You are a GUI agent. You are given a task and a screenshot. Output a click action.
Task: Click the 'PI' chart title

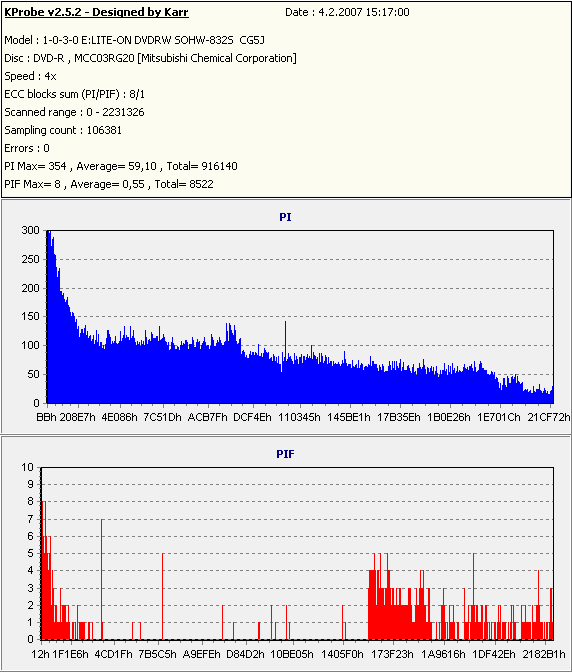pos(285,217)
